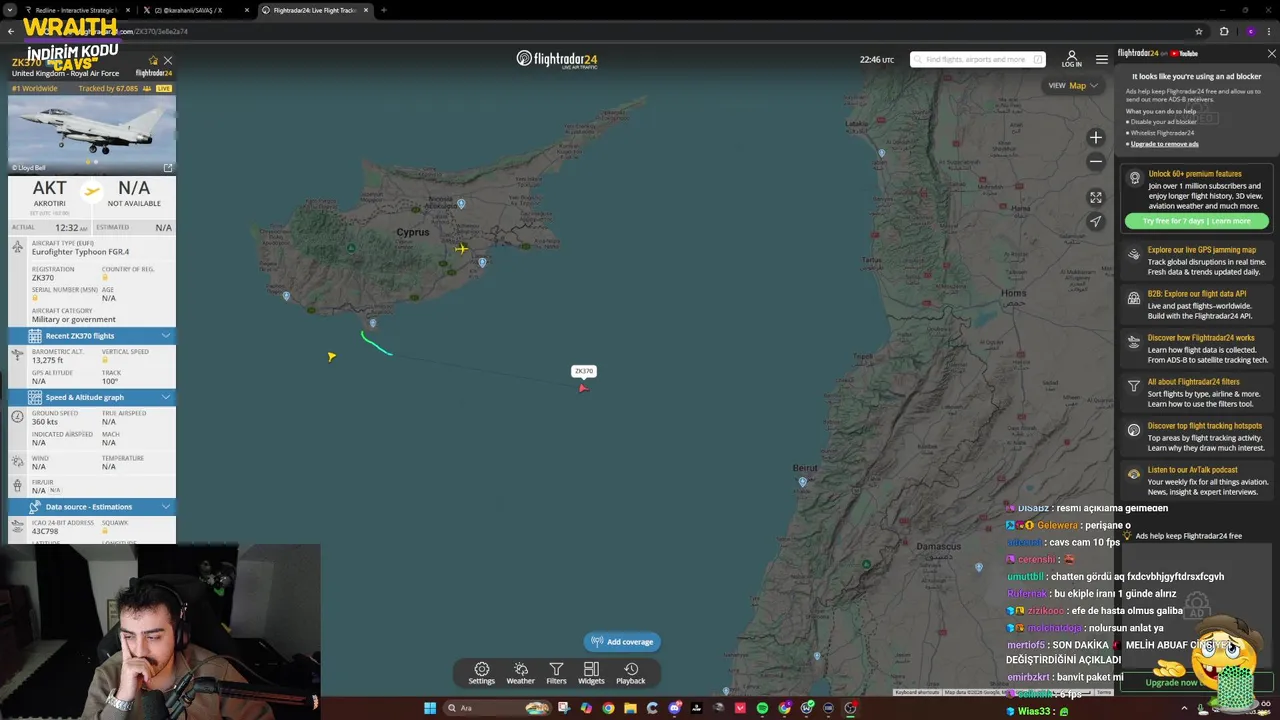Open the Widgets panel

pos(591,673)
